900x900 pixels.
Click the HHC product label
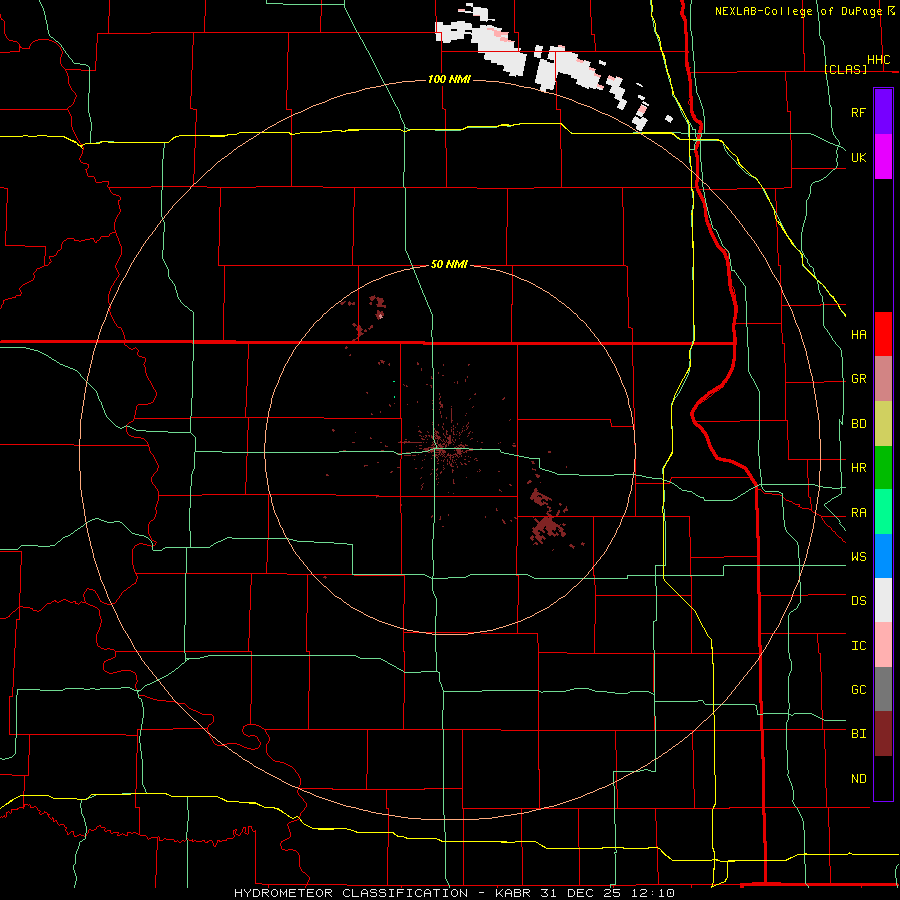pyautogui.click(x=878, y=60)
